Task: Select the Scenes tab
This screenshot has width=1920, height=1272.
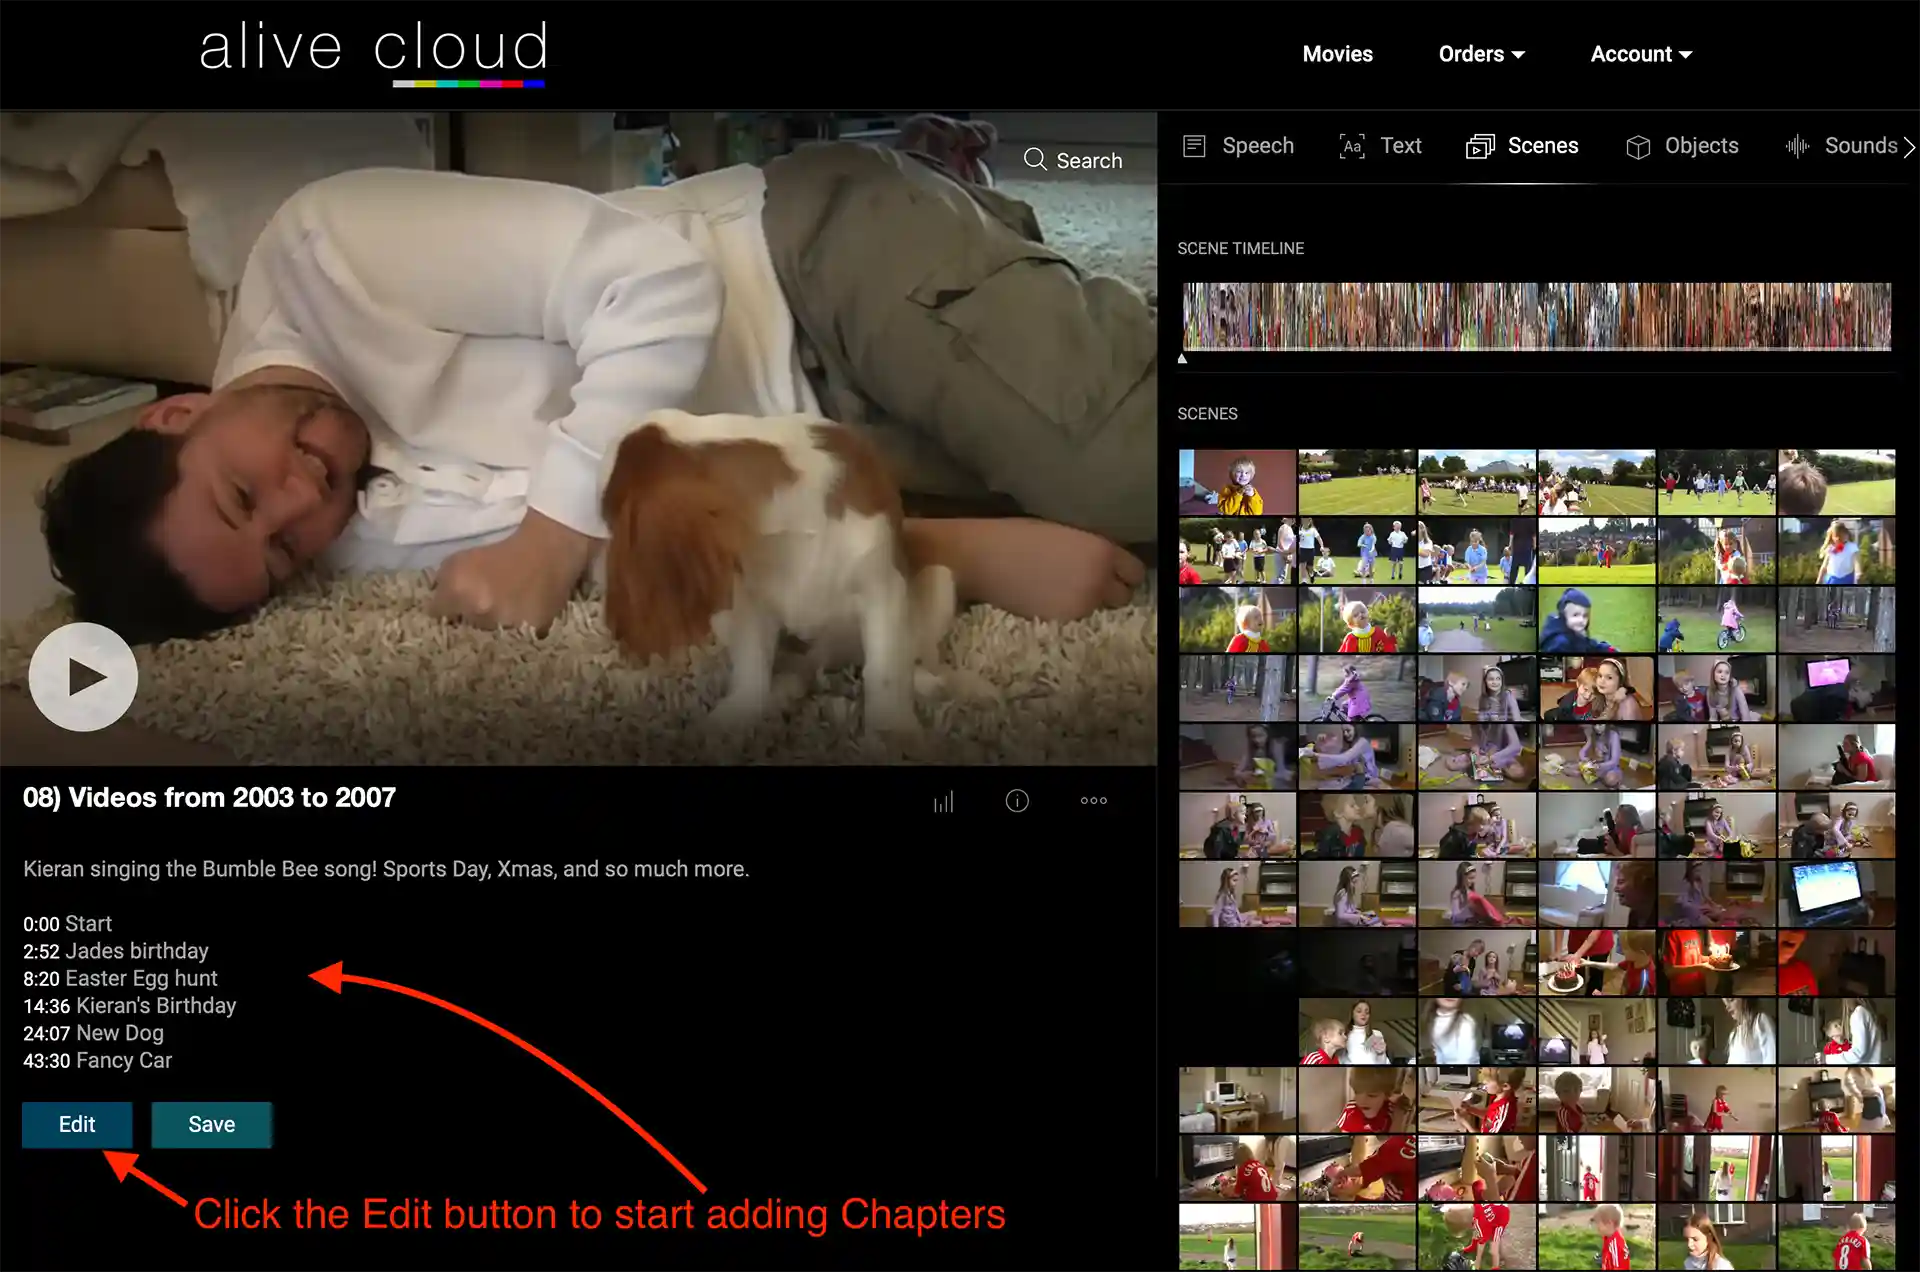Action: coord(1522,146)
